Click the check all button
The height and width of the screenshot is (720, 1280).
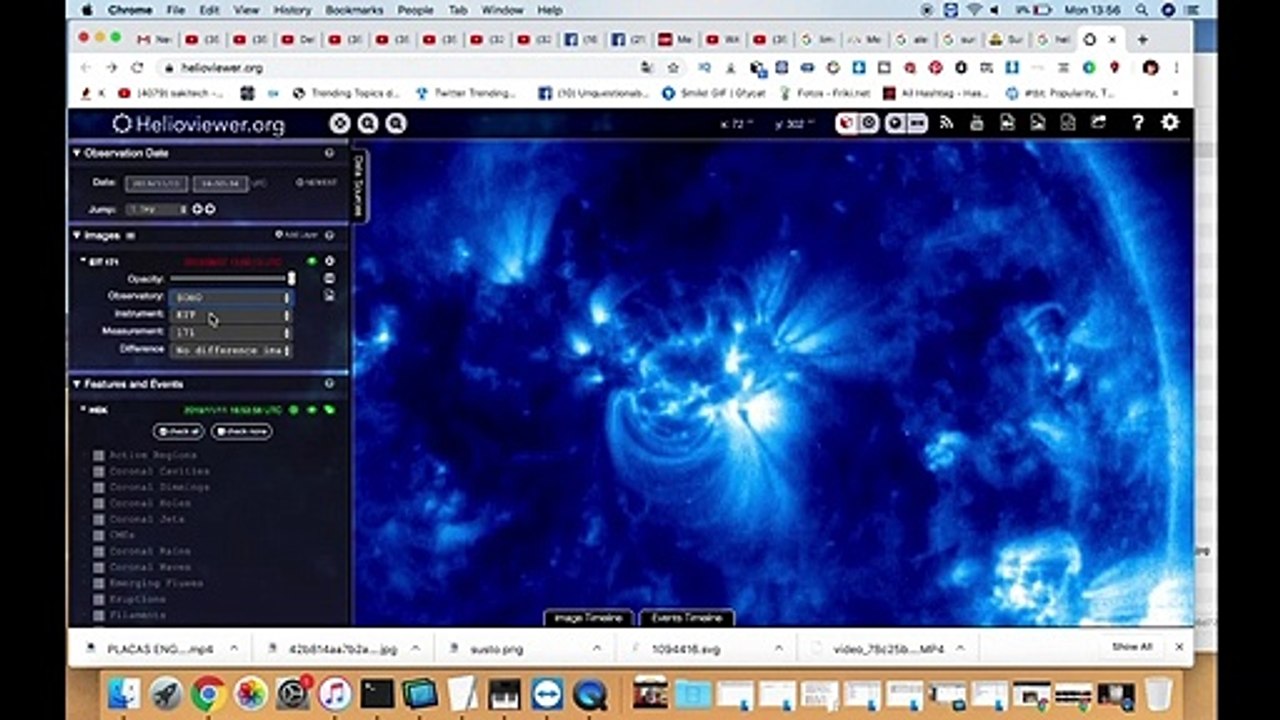point(178,431)
